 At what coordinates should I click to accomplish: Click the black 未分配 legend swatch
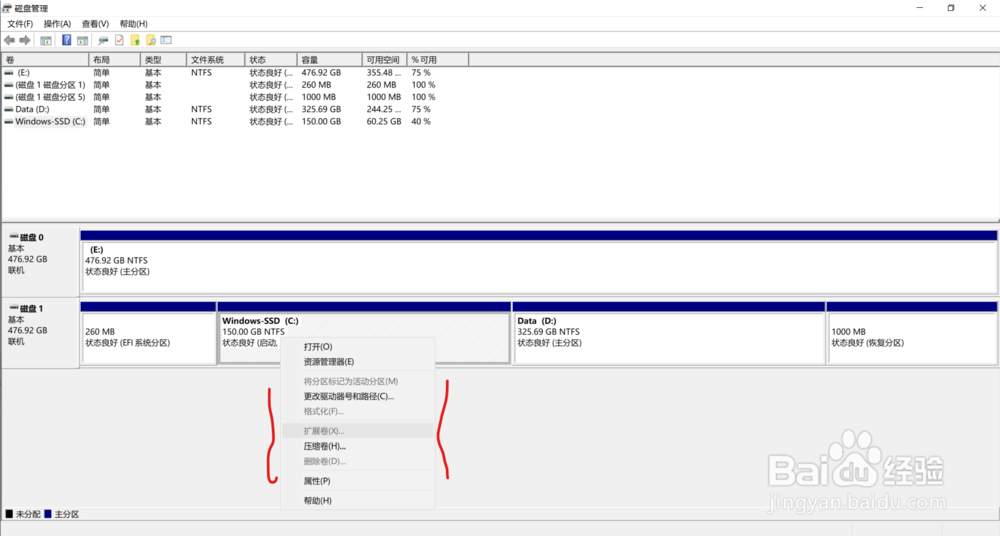(9, 514)
